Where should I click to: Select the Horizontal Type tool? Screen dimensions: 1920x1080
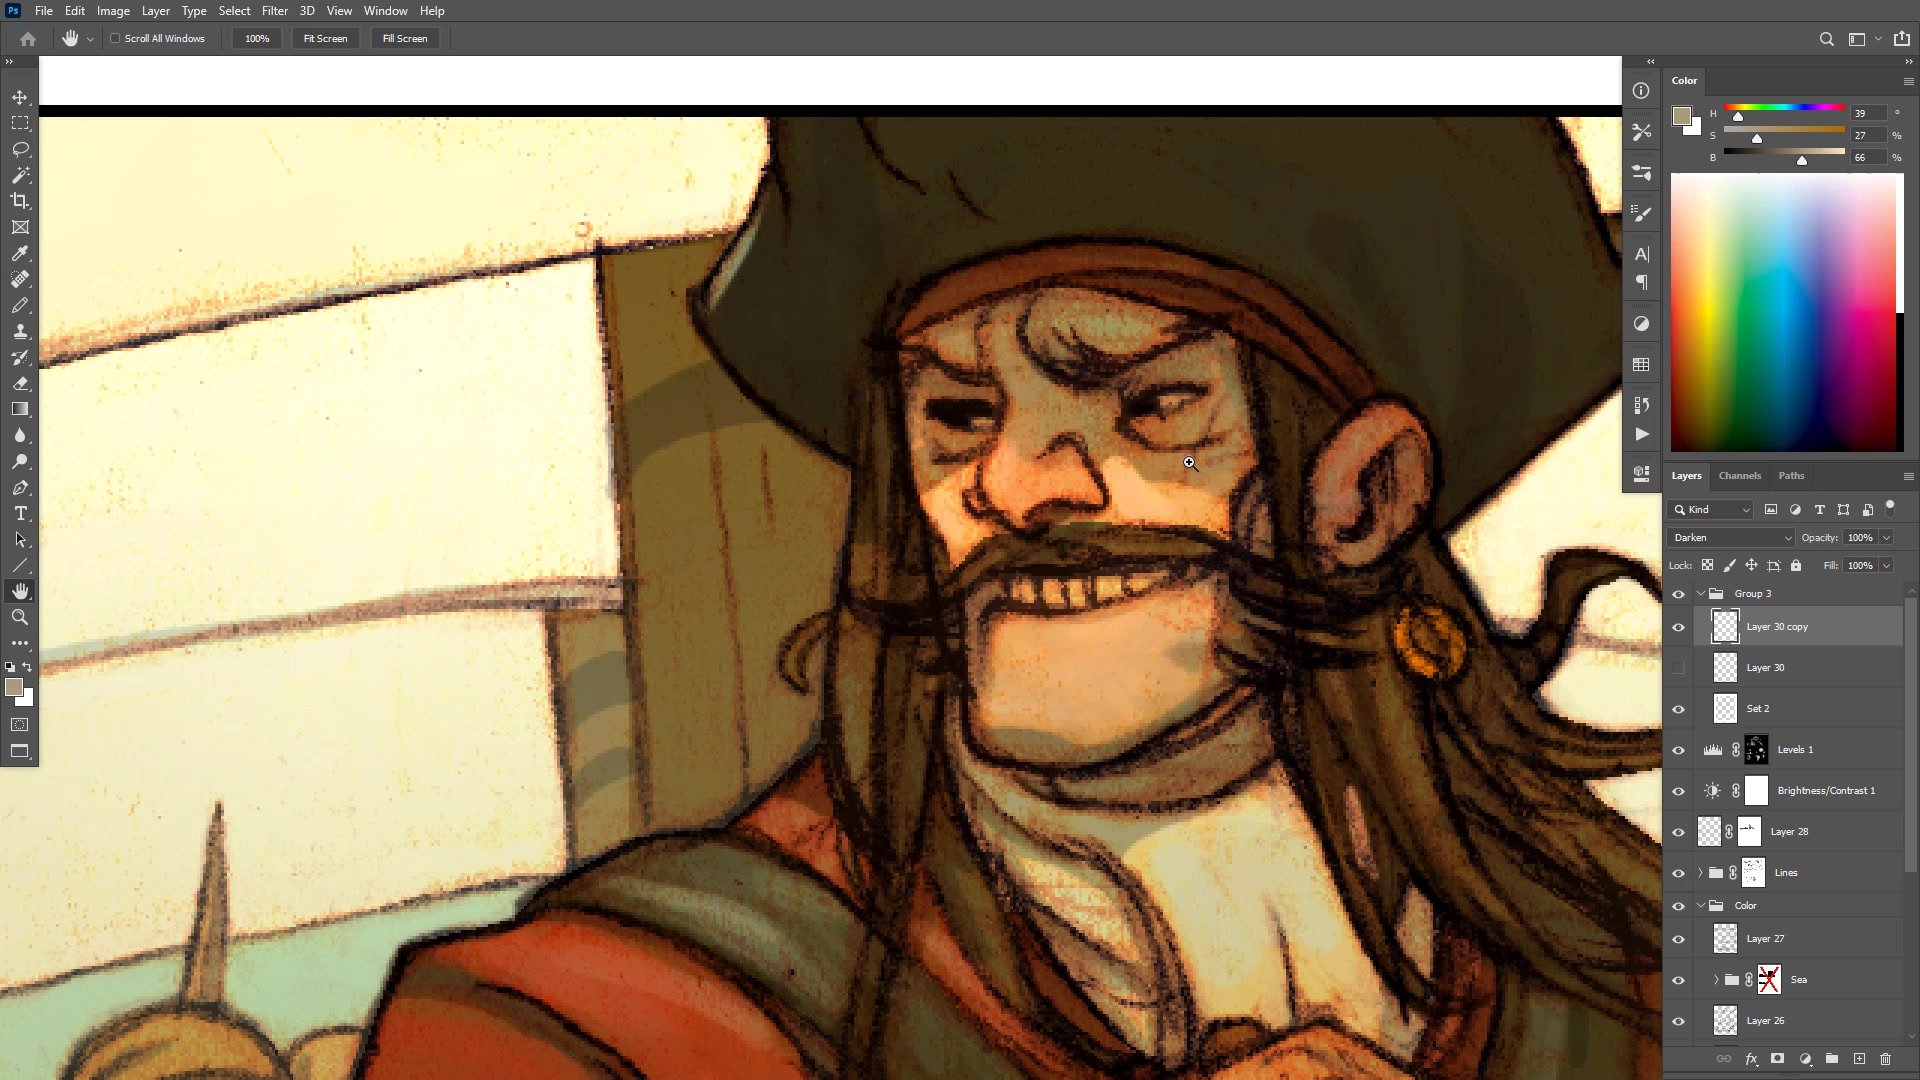coord(20,513)
